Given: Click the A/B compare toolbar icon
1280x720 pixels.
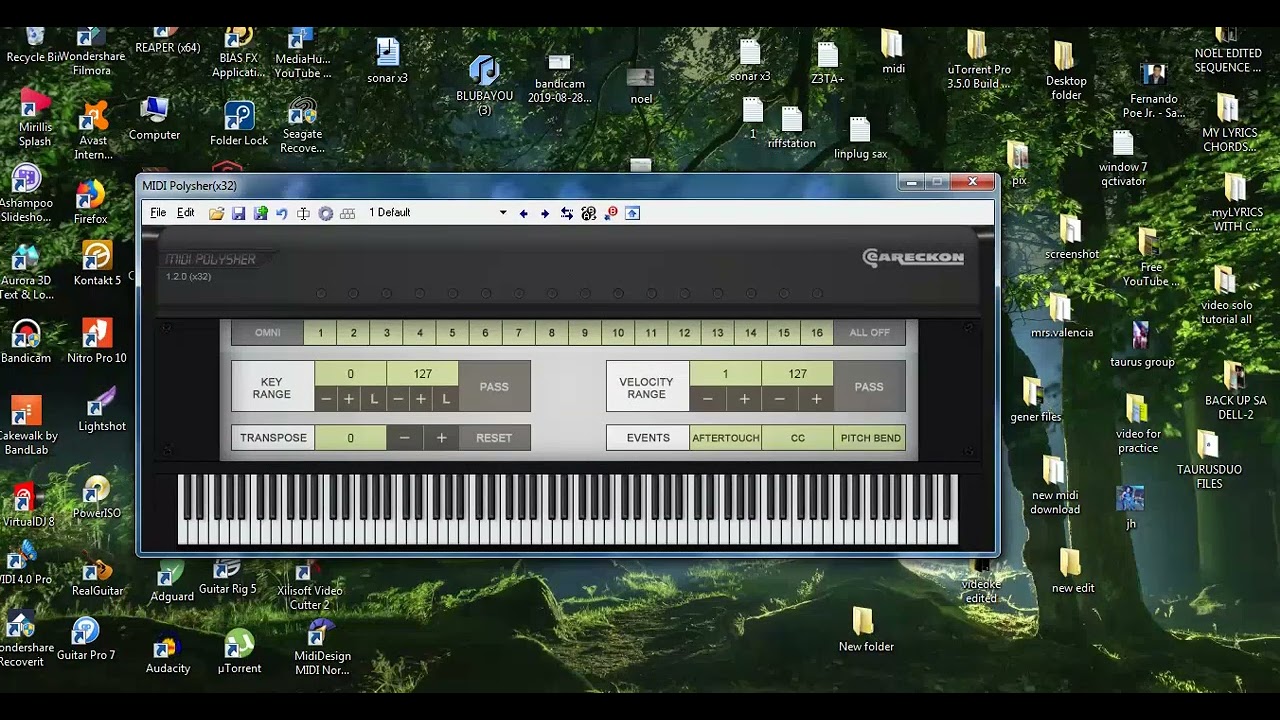Looking at the screenshot, I should [x=589, y=213].
